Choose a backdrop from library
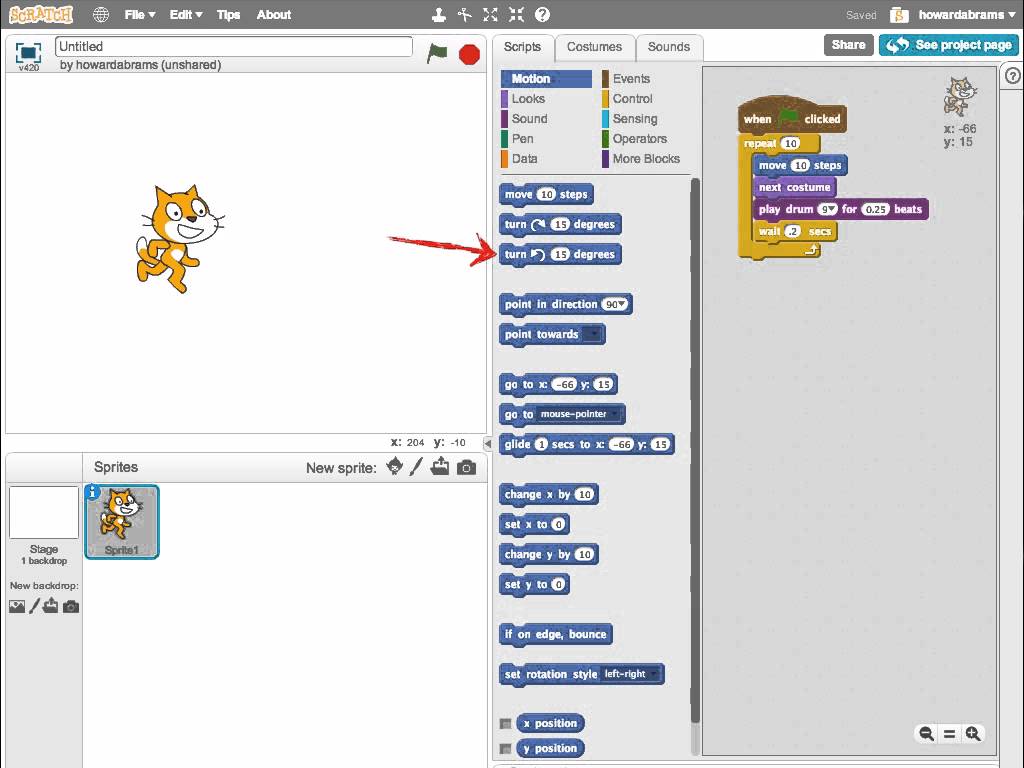This screenshot has height=768, width=1024. click(17, 607)
